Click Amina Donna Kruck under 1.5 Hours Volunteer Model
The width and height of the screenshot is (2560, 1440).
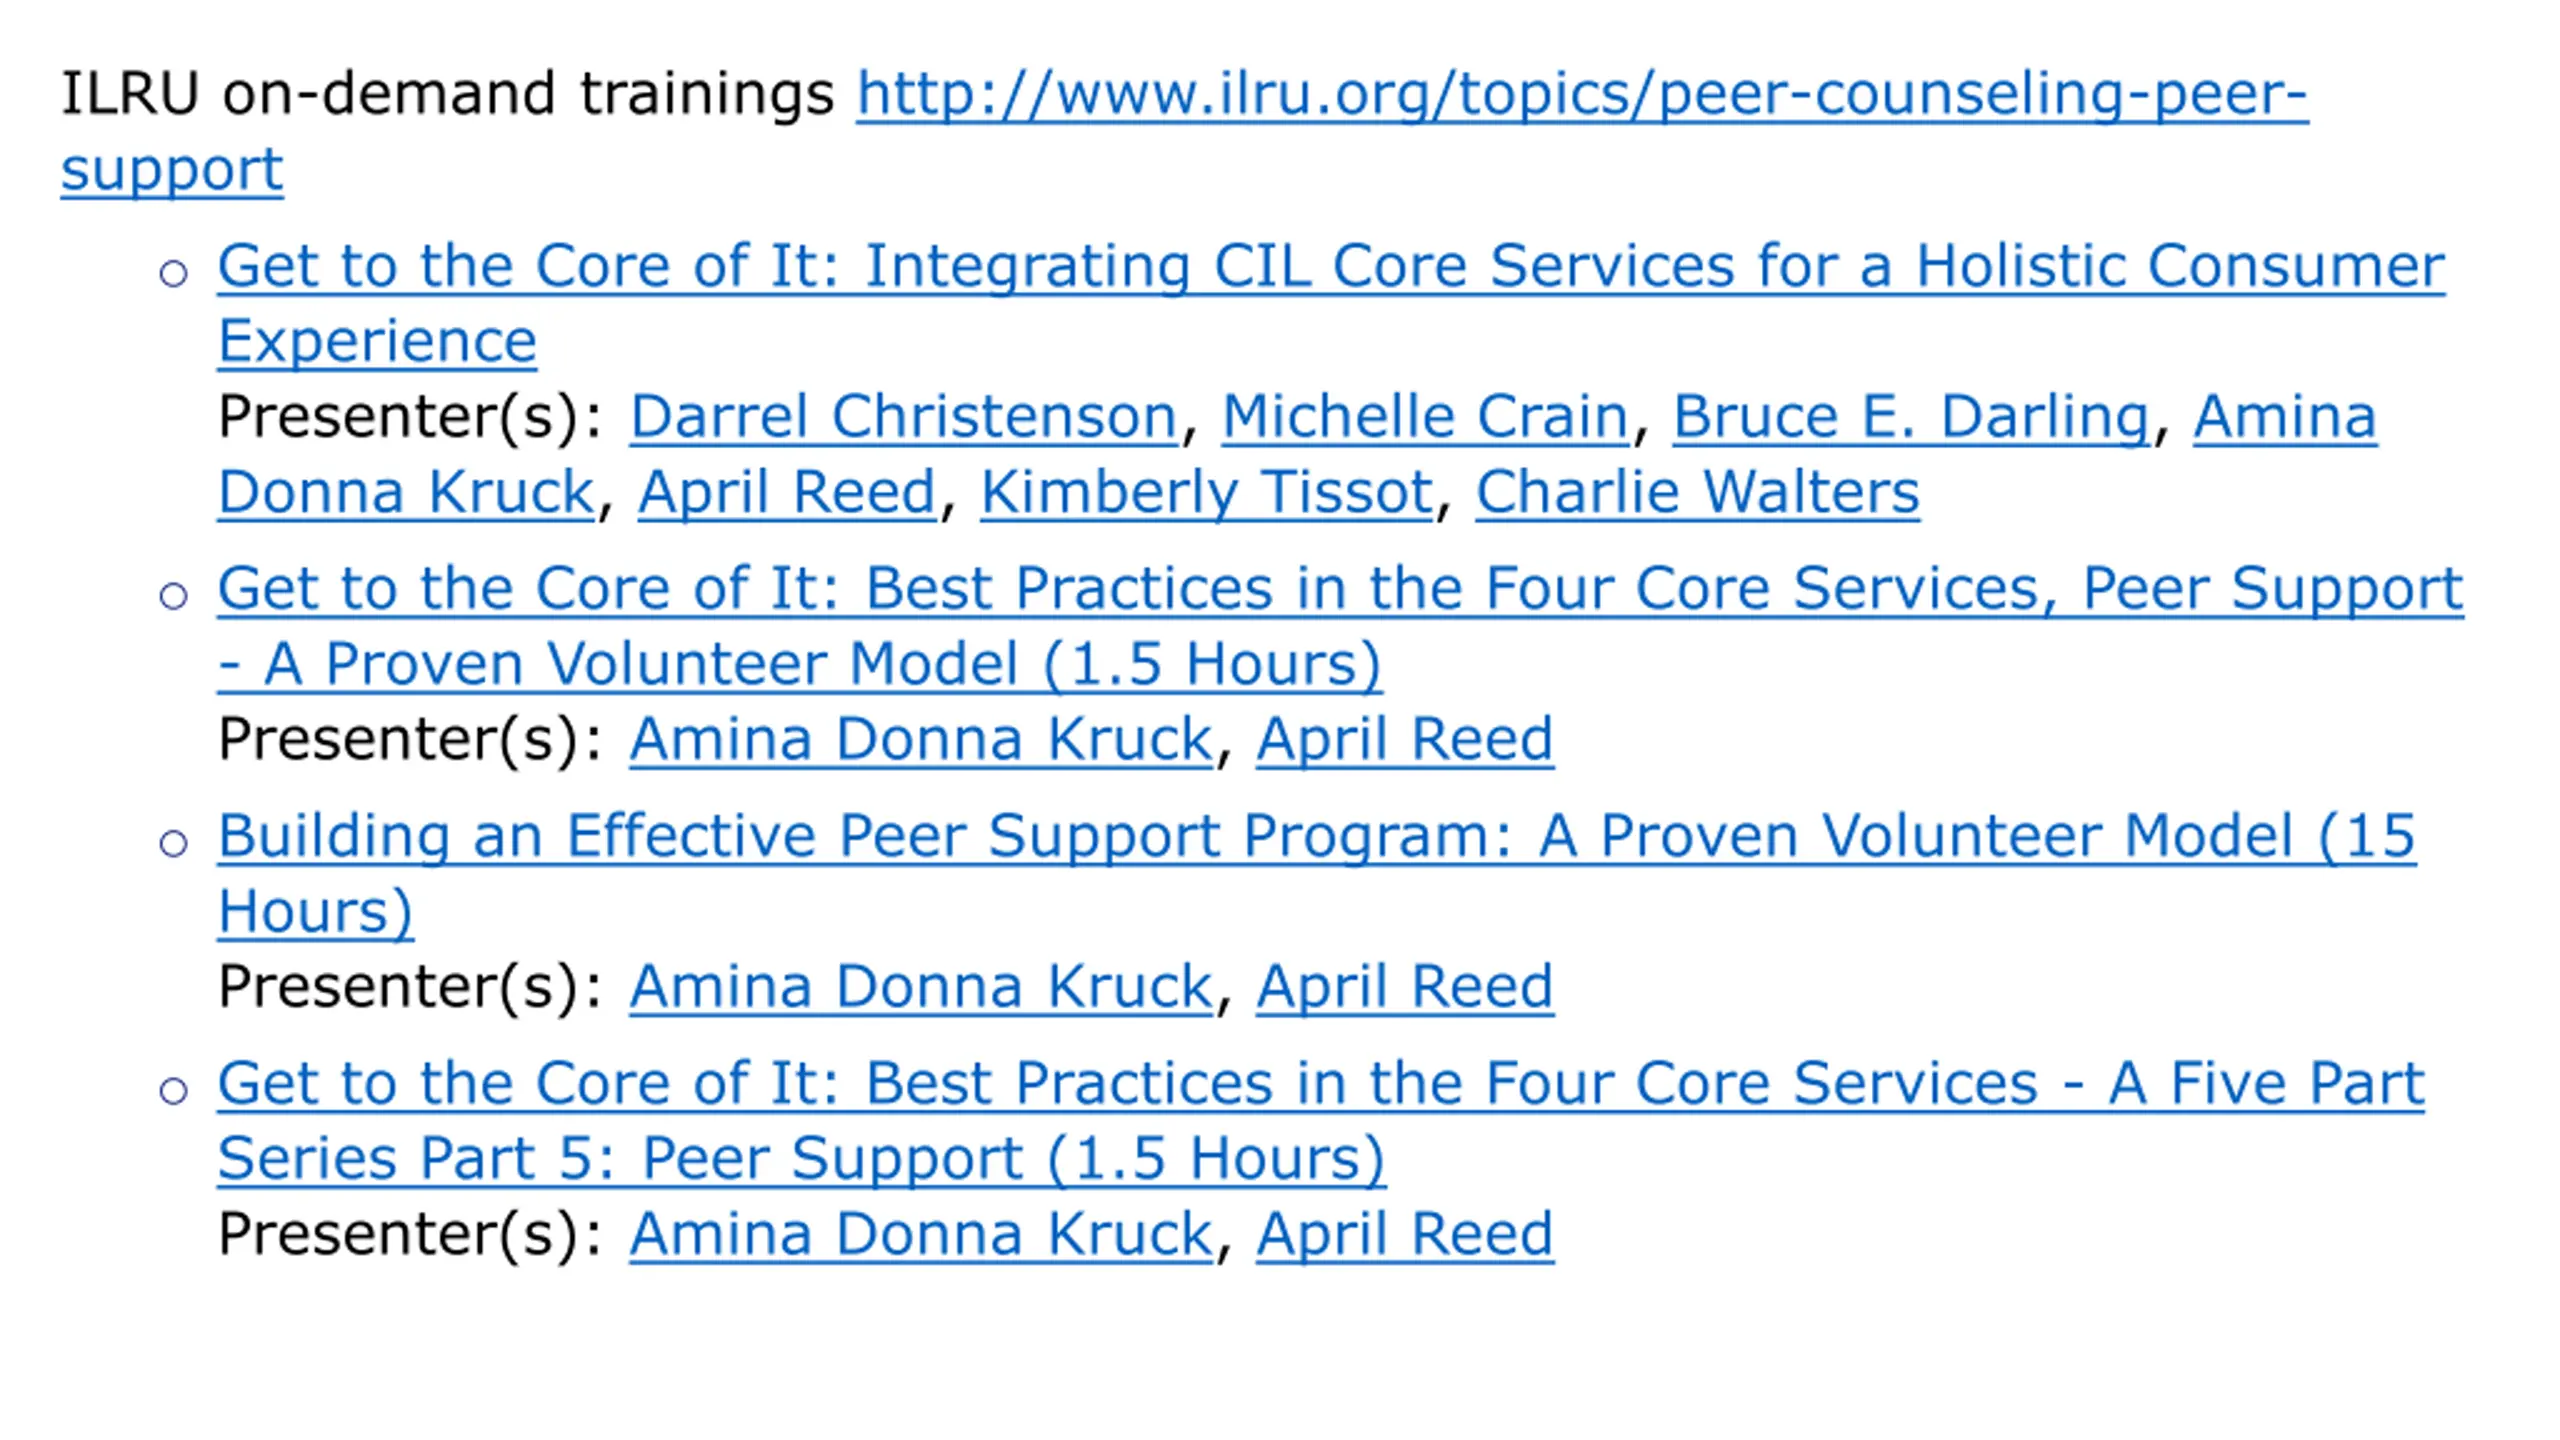[920, 739]
